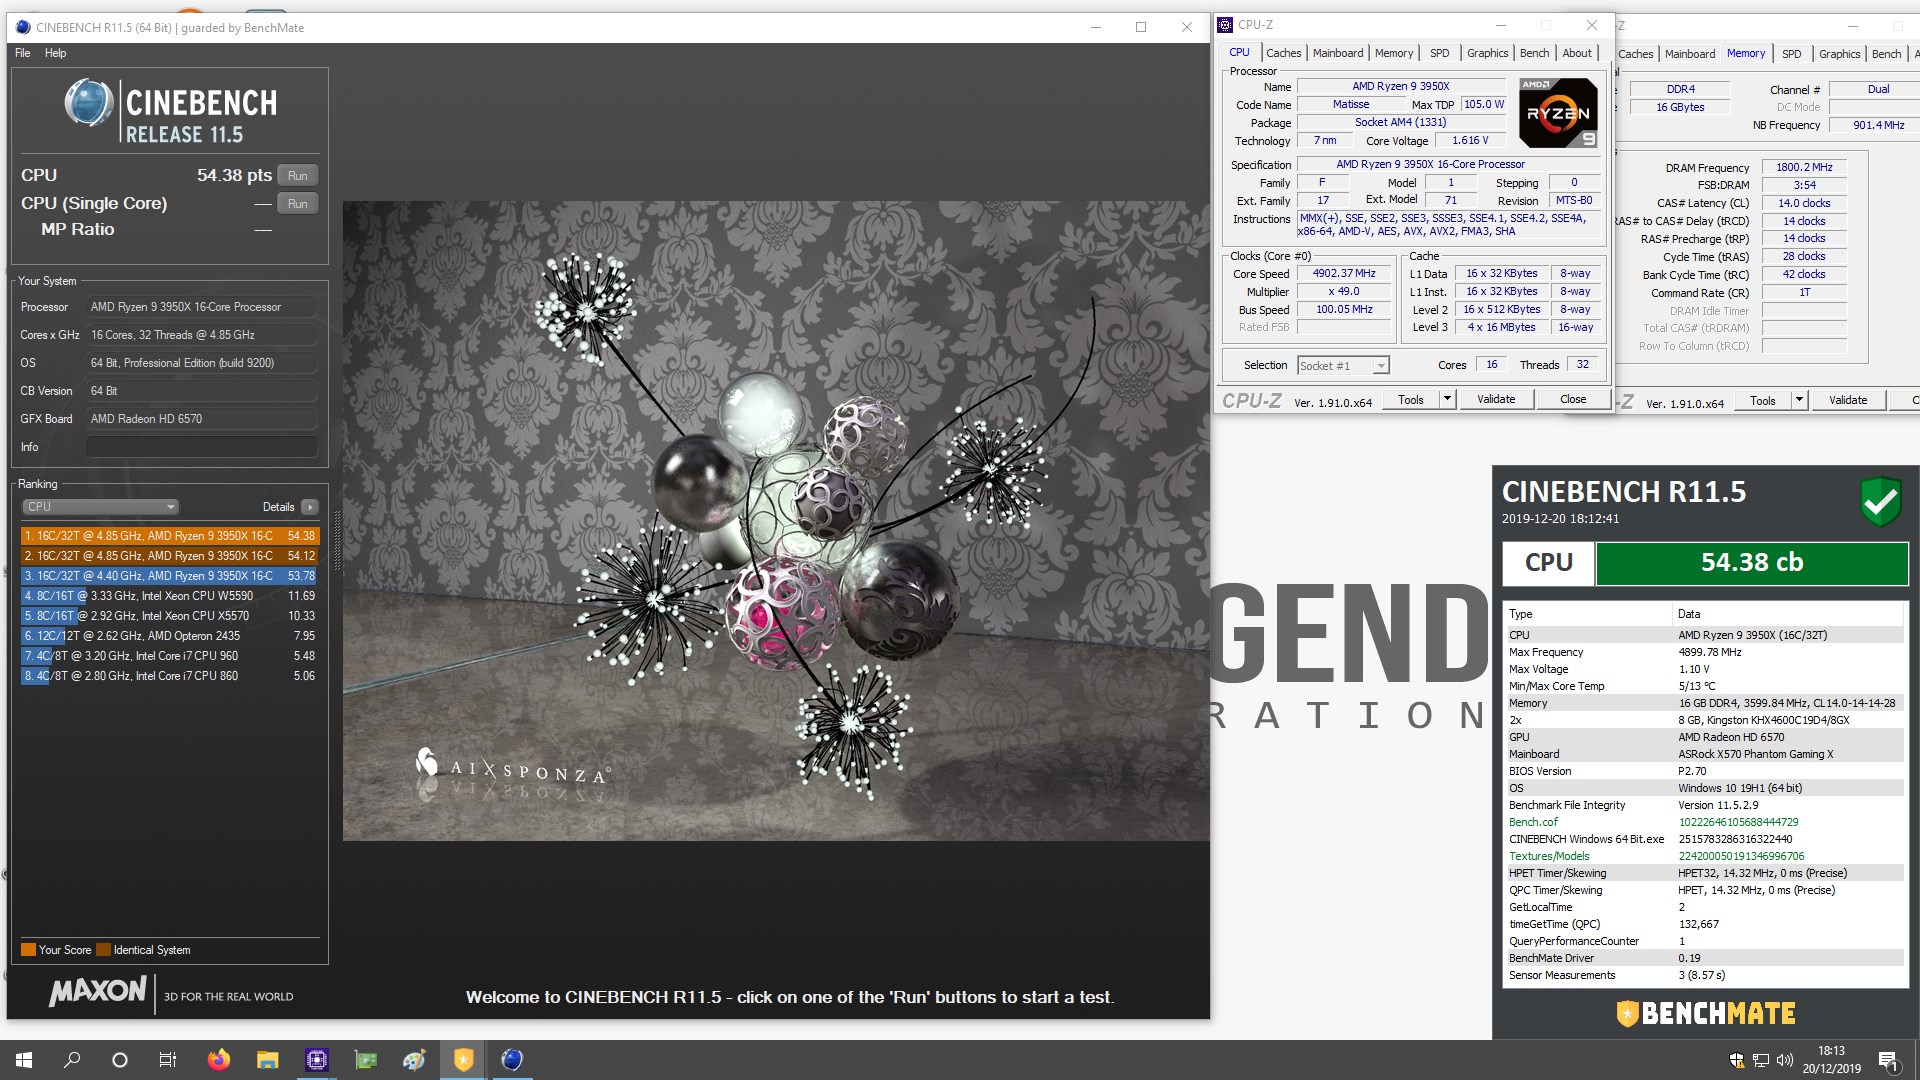Click the Cinebench sphere logo
Viewport: 1920px width, 1080px height.
coord(89,104)
